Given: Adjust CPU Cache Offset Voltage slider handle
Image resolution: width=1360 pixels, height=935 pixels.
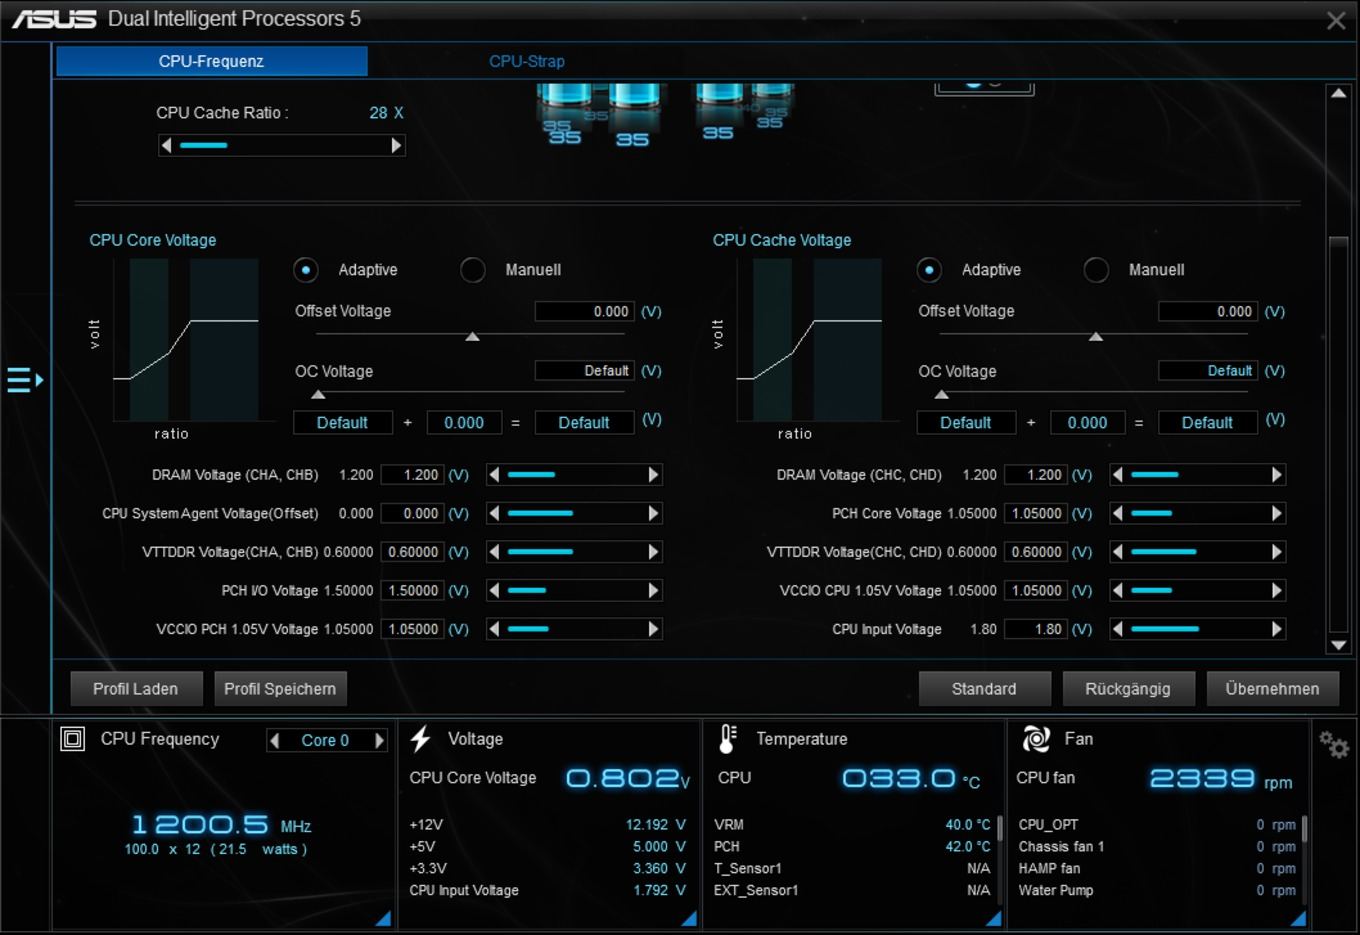Looking at the screenshot, I should click(1096, 337).
